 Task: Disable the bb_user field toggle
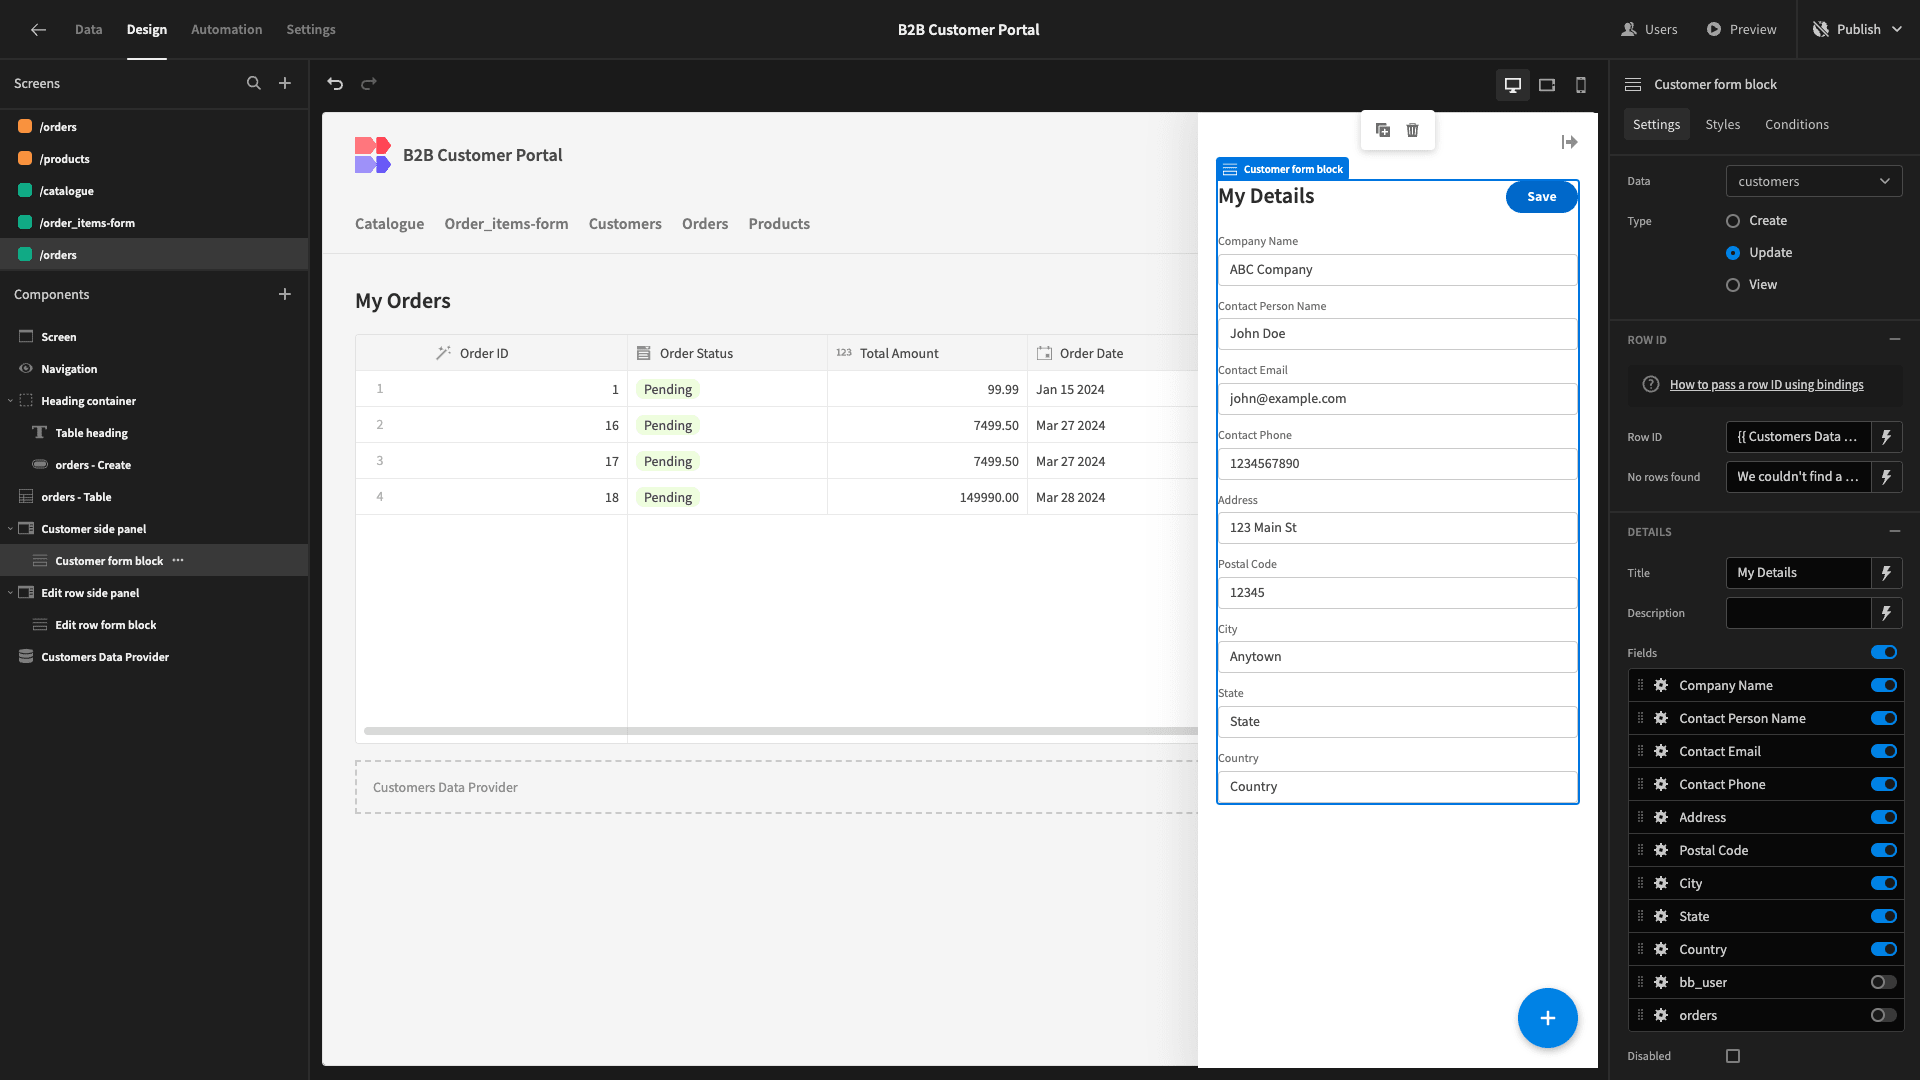click(x=1883, y=981)
